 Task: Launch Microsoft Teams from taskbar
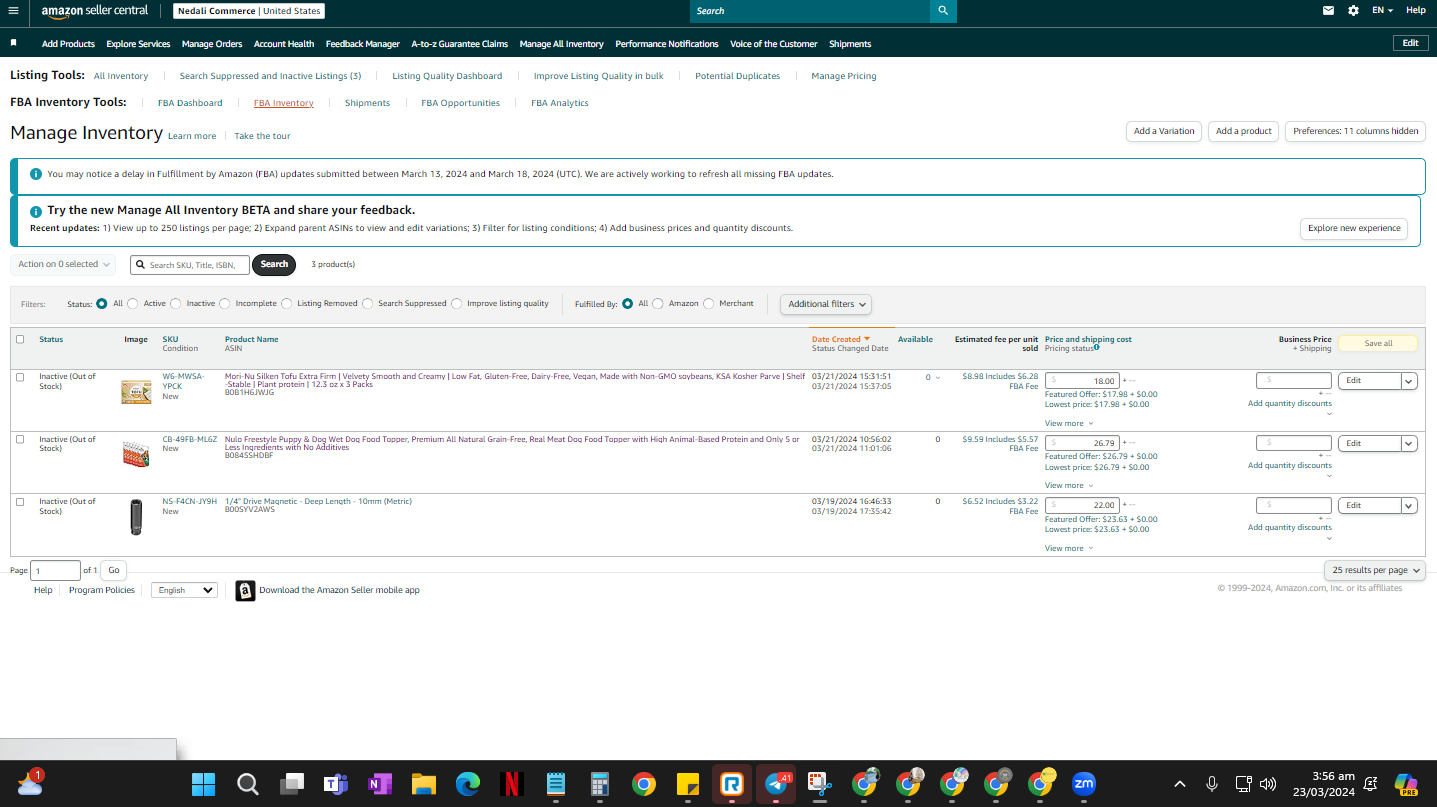[335, 784]
